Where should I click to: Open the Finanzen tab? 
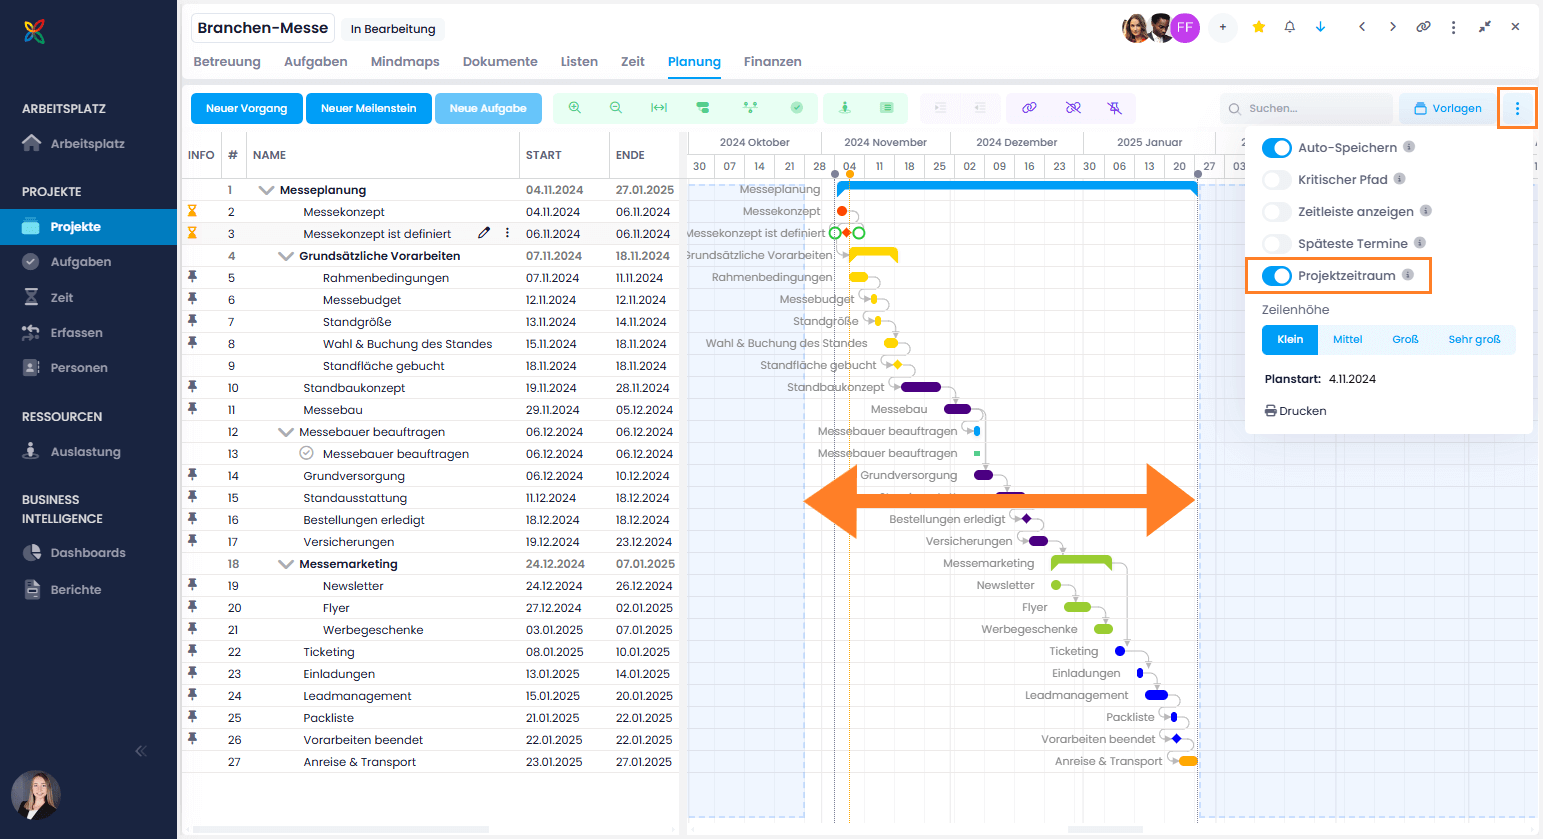[x=773, y=62]
